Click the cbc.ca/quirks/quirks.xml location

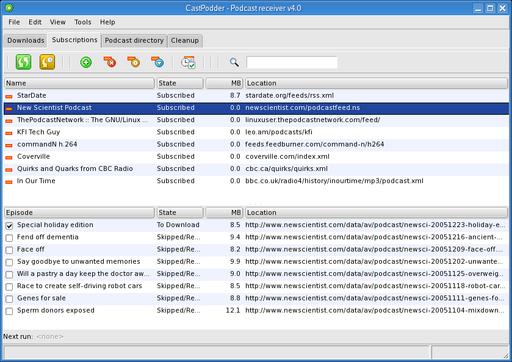click(x=286, y=169)
